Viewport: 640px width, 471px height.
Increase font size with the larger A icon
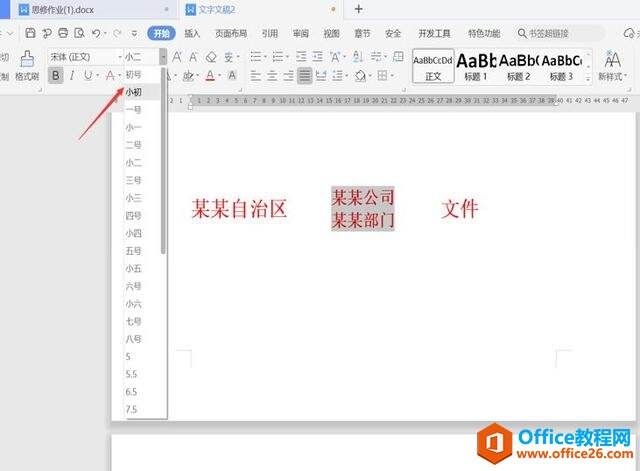177,57
